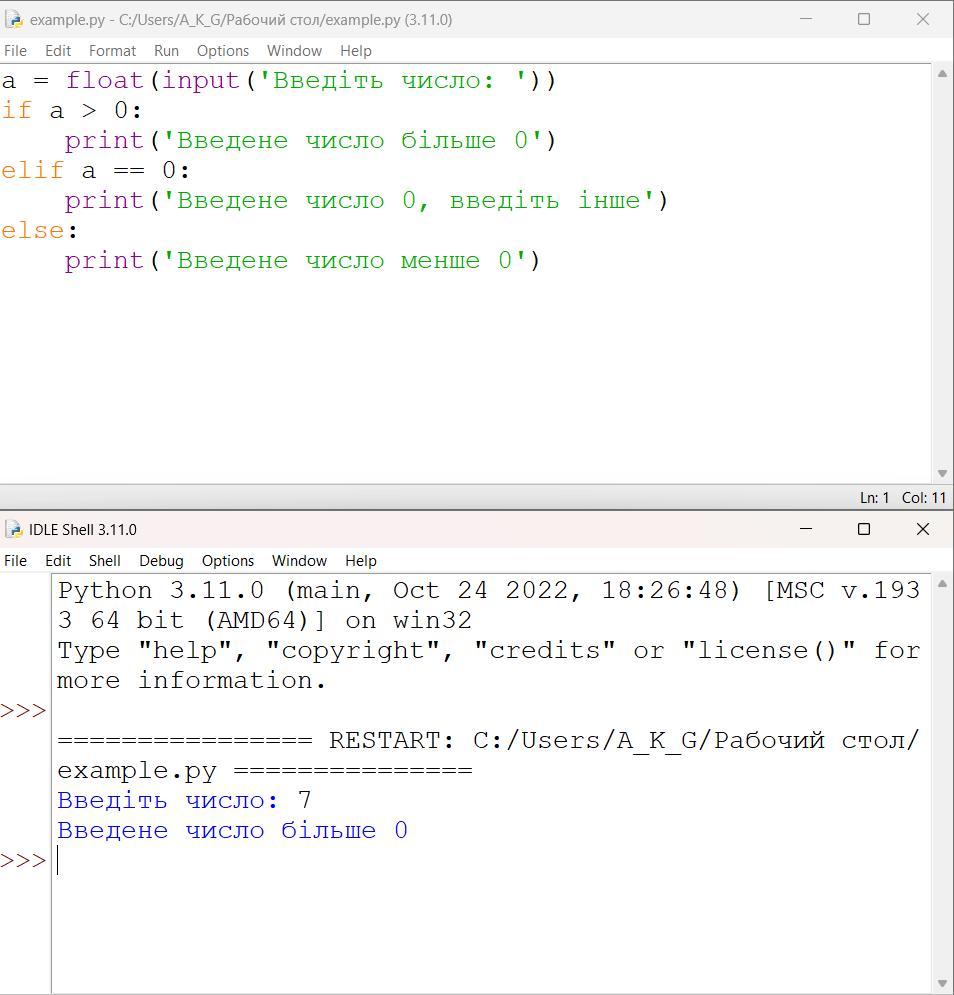Viewport: 954px width, 995px height.
Task: Click shell output 'Введене число більше 0'
Action: [232, 831]
